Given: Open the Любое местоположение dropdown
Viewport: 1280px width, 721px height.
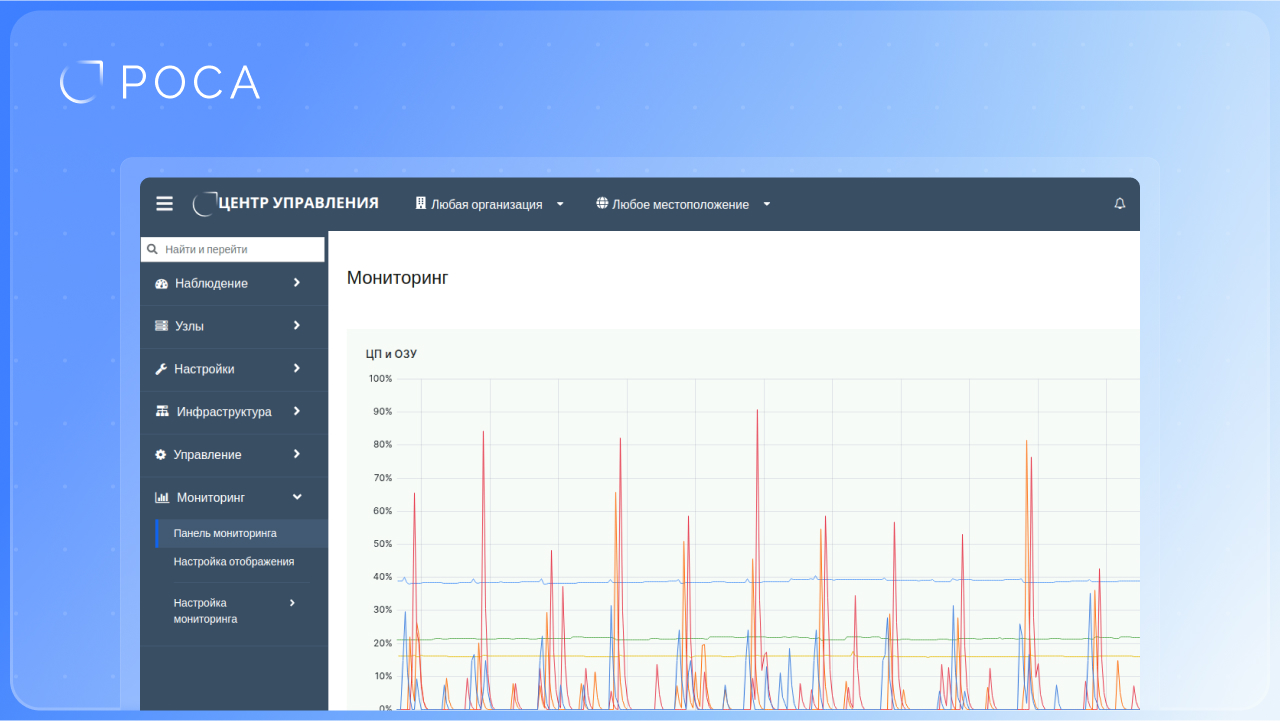Looking at the screenshot, I should 683,204.
